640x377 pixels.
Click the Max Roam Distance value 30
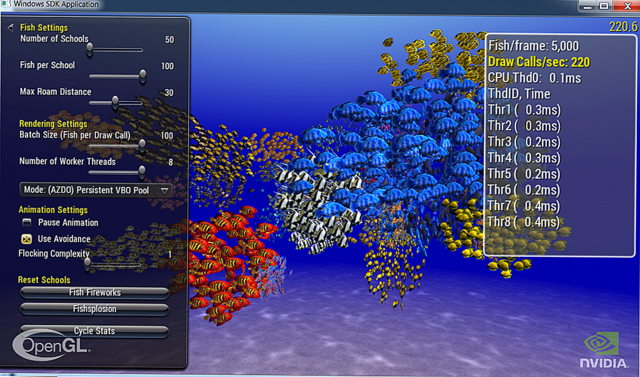169,93
